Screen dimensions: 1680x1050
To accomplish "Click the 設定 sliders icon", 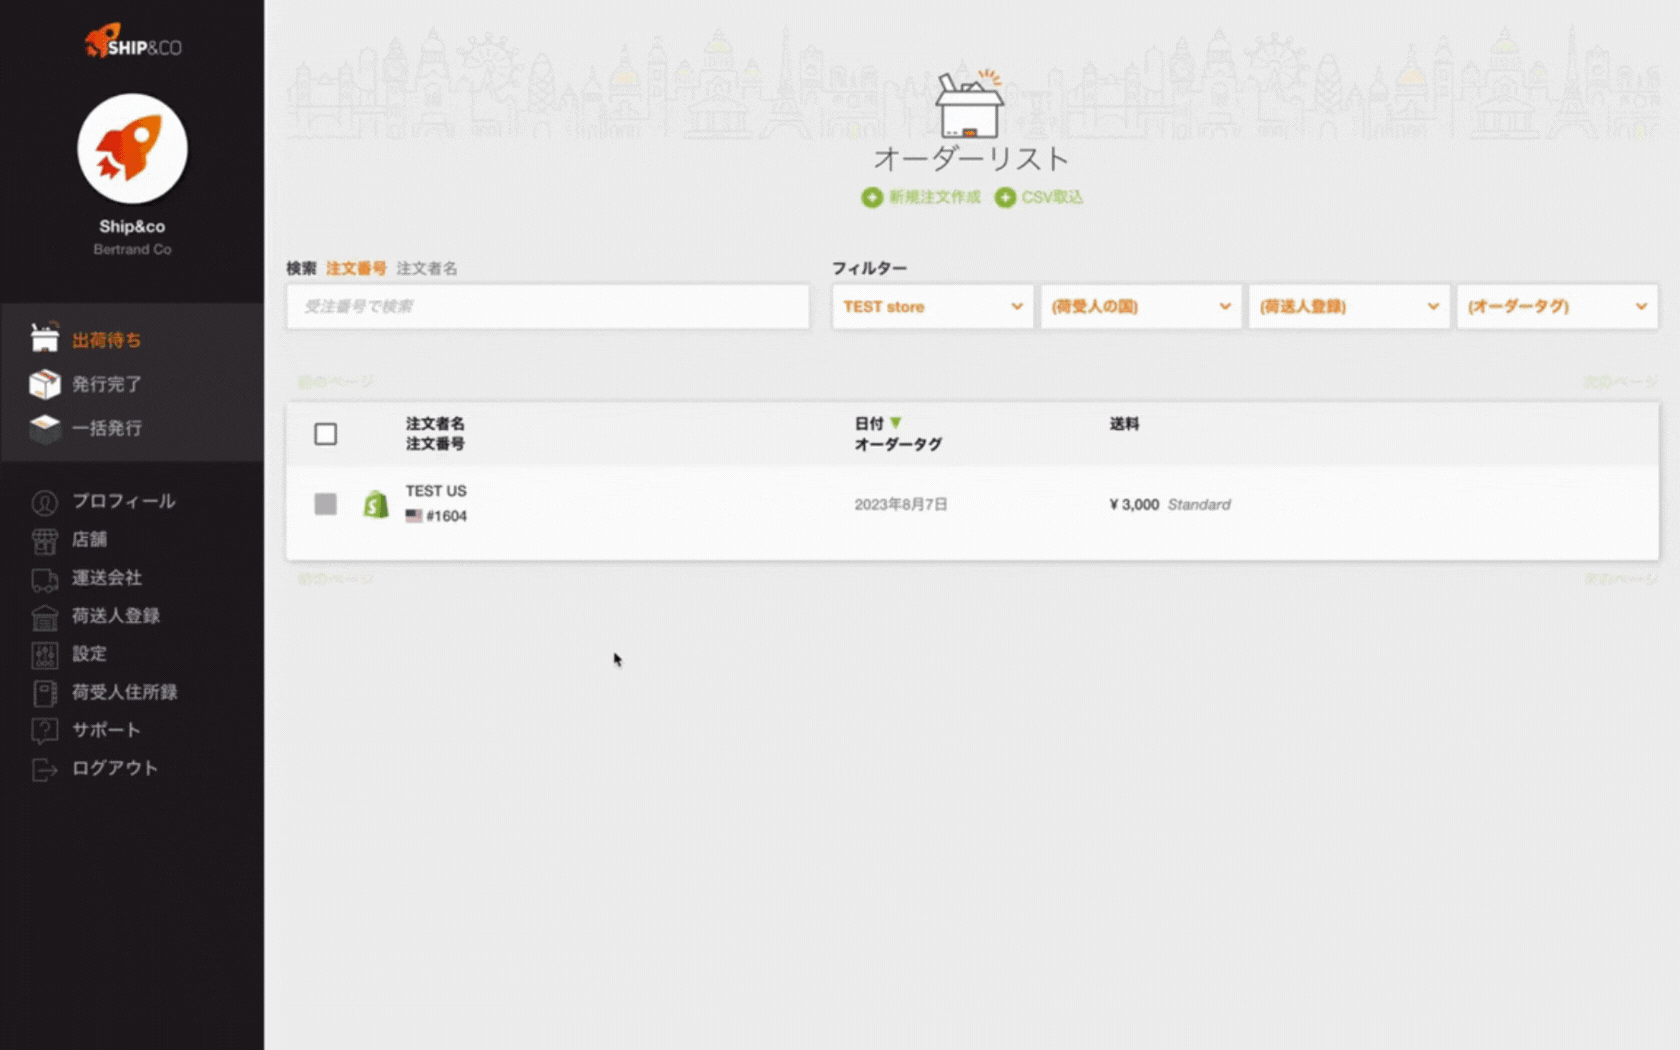I will (x=45, y=655).
